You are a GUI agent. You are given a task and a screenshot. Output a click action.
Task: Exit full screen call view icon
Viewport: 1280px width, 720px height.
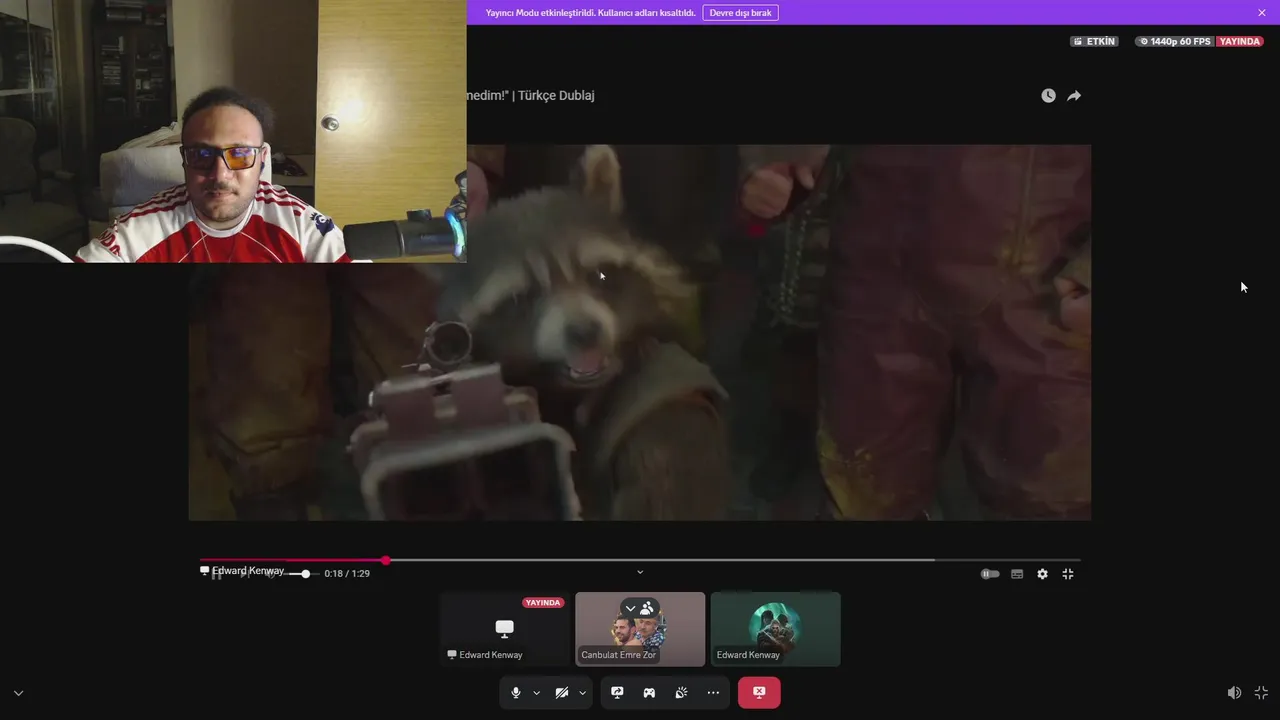1261,693
